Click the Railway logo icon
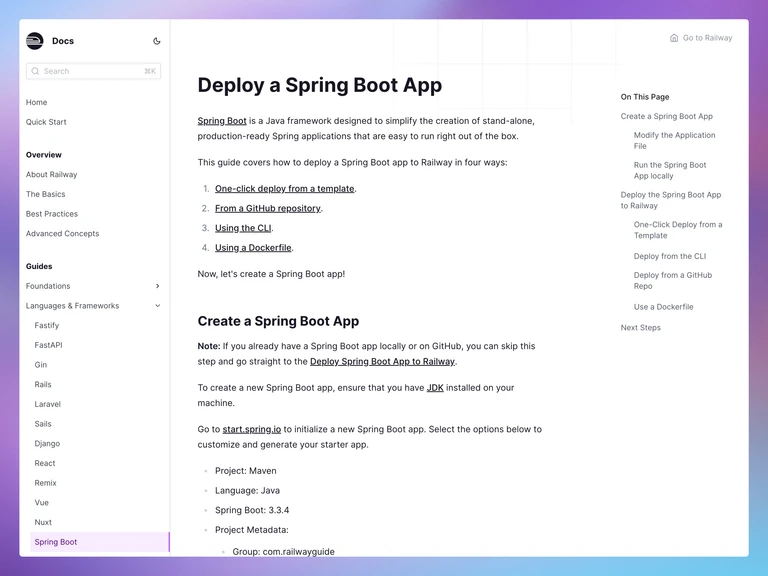Image resolution: width=768 pixels, height=576 pixels. (35, 41)
